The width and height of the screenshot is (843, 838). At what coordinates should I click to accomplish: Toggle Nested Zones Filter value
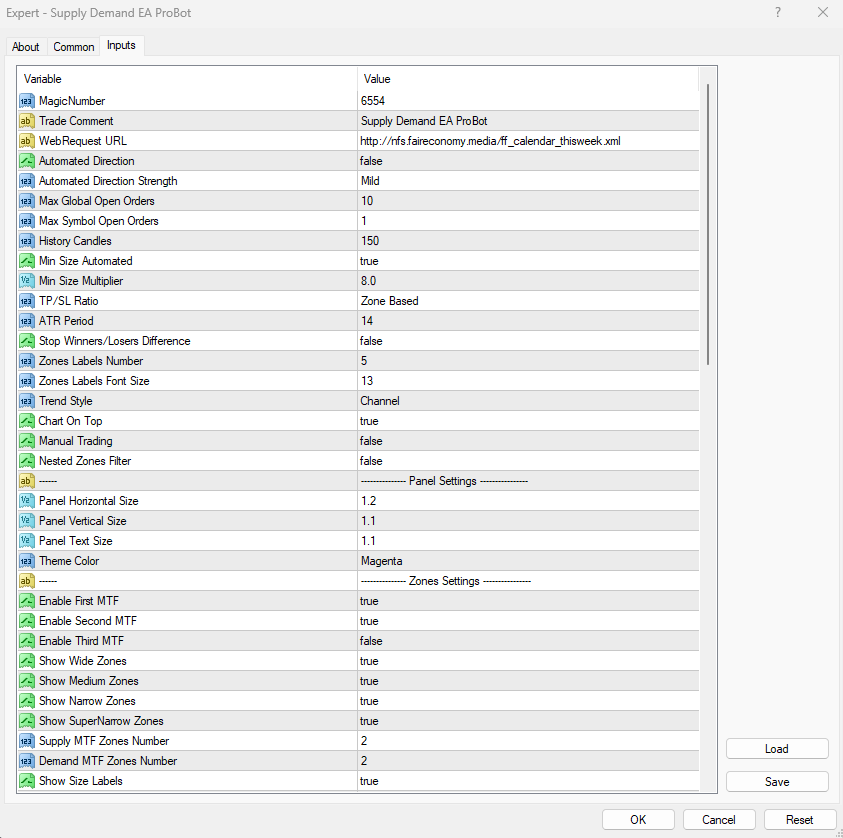528,461
